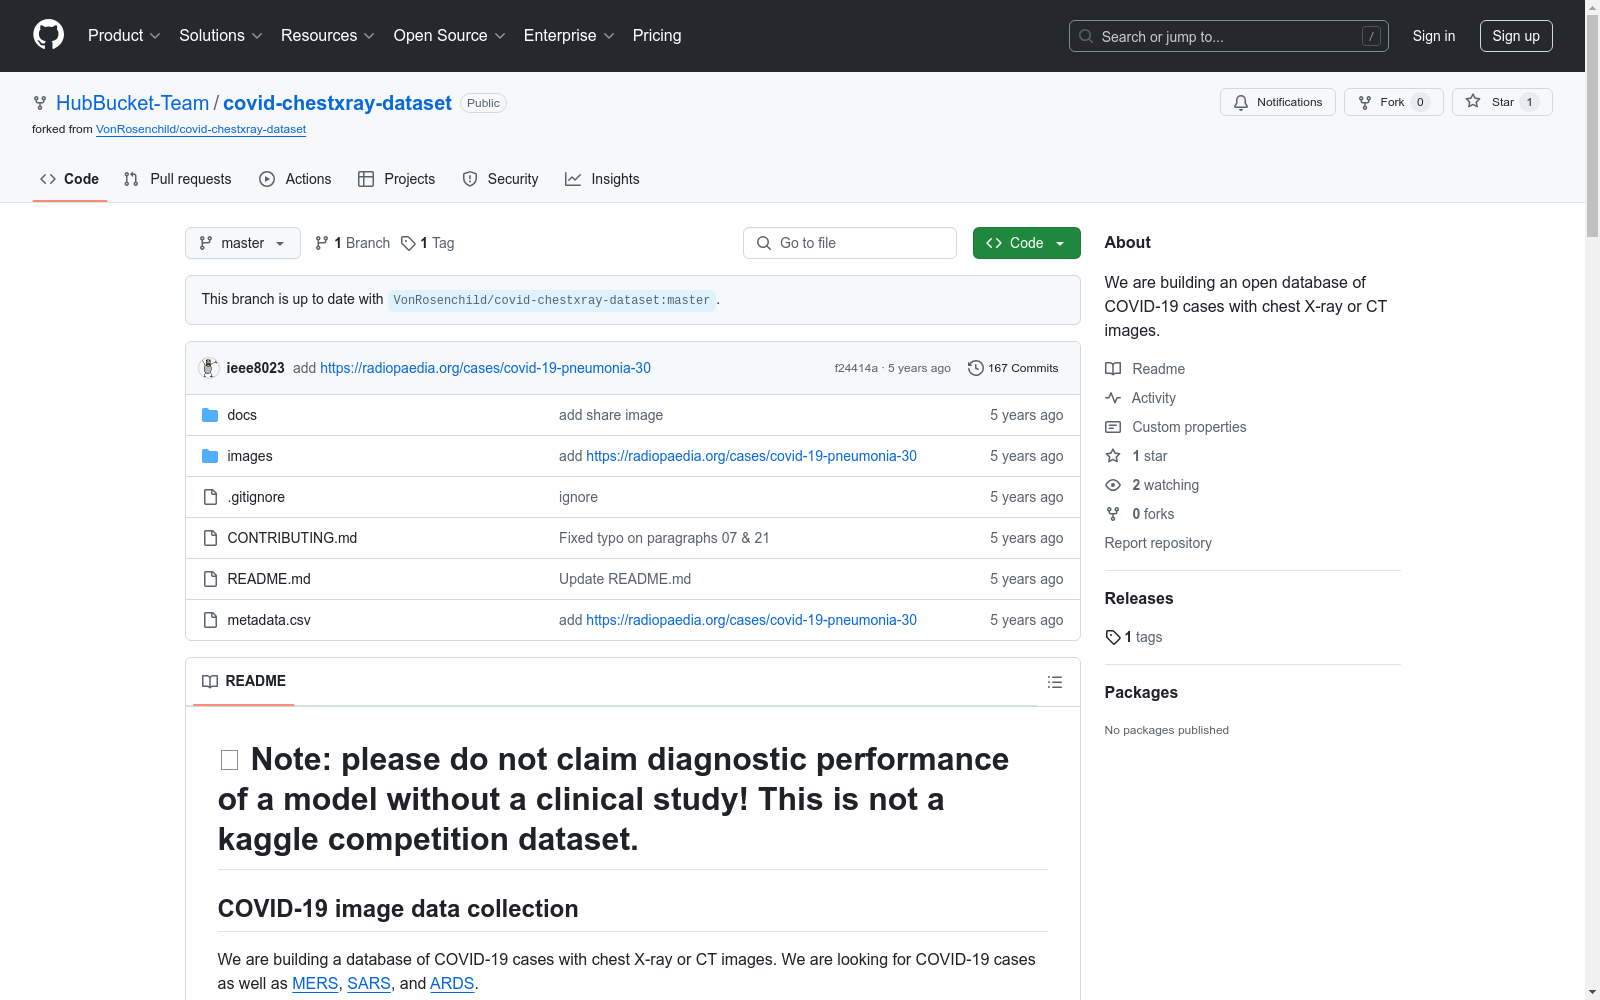This screenshot has width=1600, height=1000.
Task: Click the commit history clock icon
Action: click(x=975, y=368)
